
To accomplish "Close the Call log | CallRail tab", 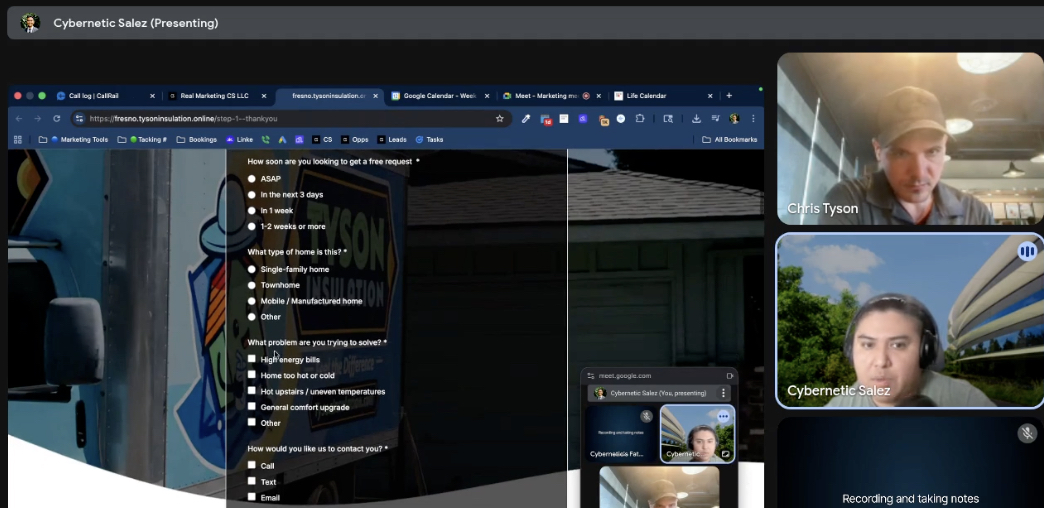I will pos(152,96).
